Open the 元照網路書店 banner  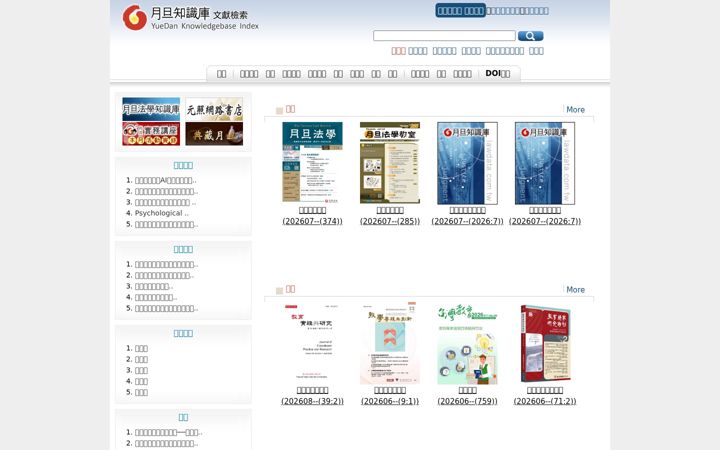[x=214, y=109]
